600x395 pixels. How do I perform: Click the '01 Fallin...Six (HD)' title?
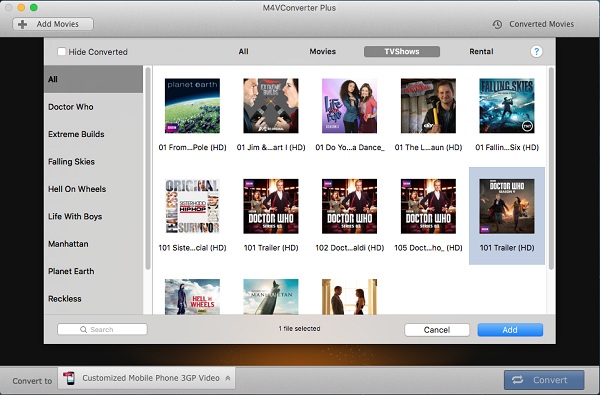(507, 147)
